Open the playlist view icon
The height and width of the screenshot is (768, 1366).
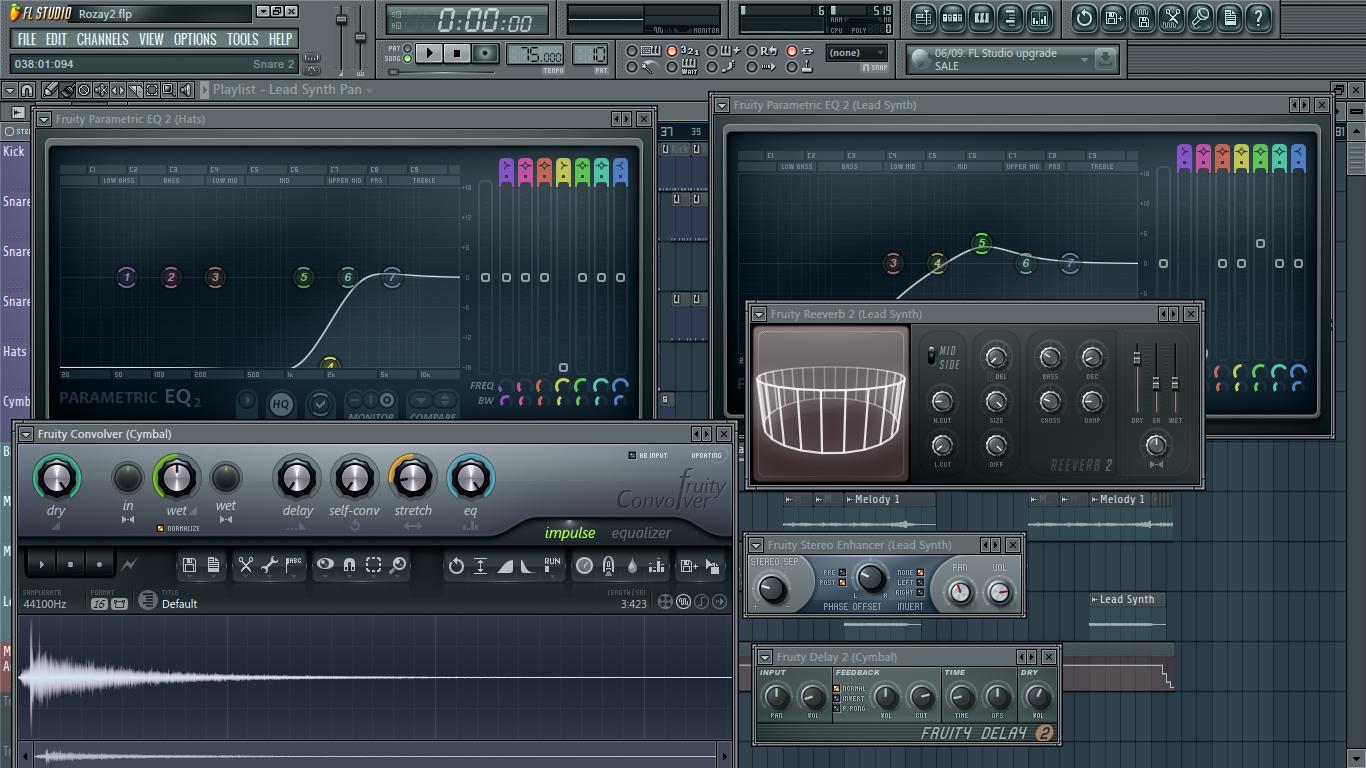tap(923, 17)
